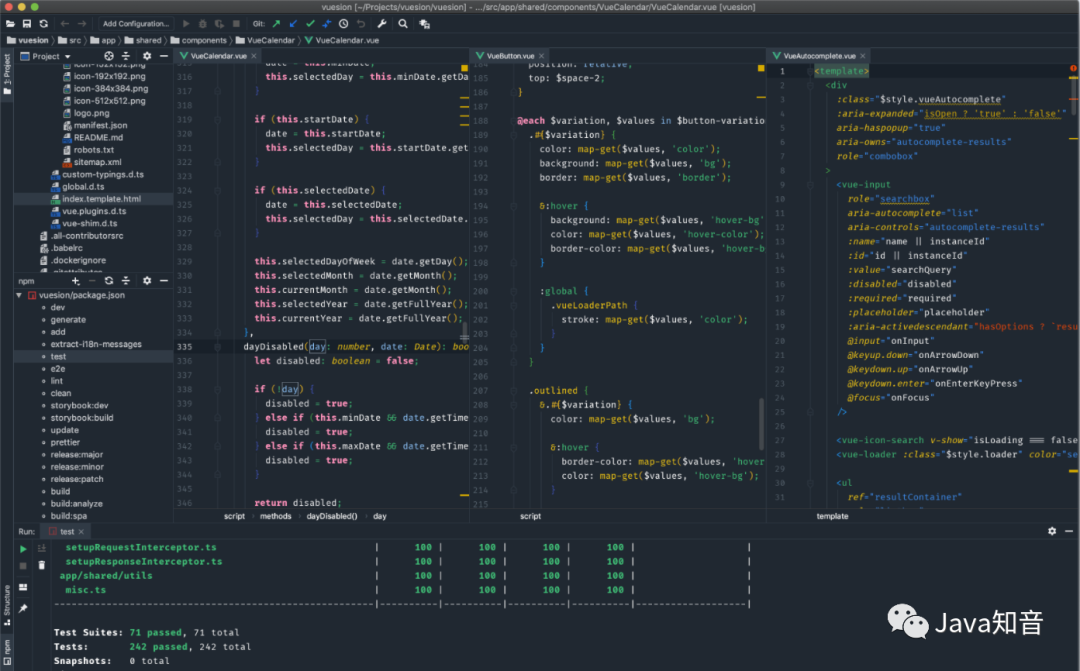
Task: Click dayDisabled() in editor breadcrumb
Action: 331,516
